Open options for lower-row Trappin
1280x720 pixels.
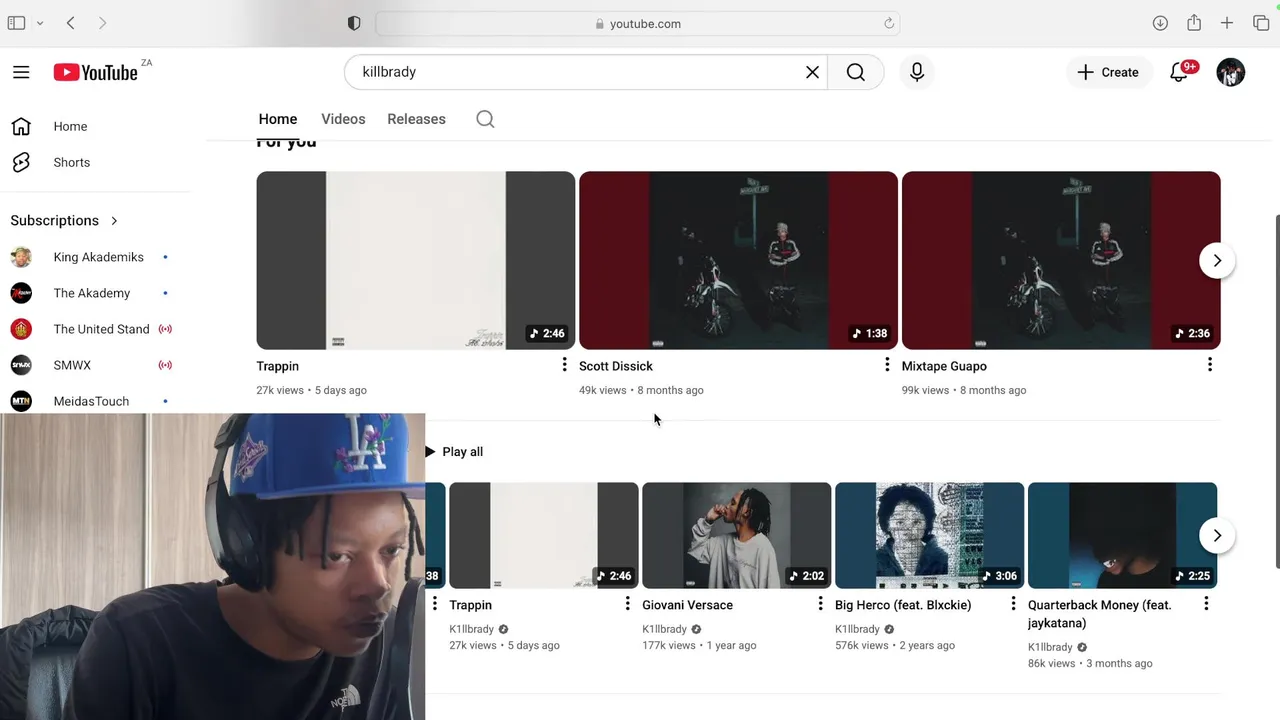click(x=627, y=604)
